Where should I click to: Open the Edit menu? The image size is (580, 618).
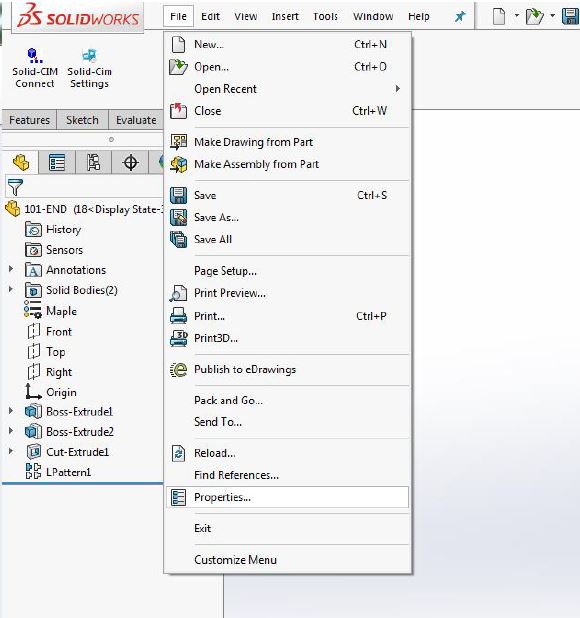tap(210, 17)
